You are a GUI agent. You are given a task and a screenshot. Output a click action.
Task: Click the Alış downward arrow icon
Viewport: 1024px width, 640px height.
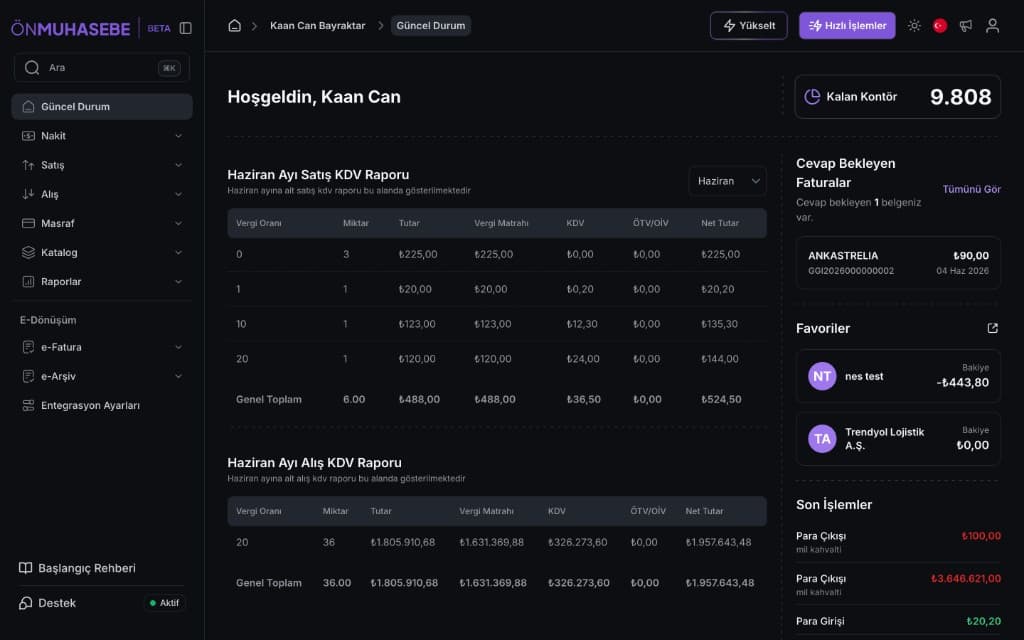pos(28,194)
